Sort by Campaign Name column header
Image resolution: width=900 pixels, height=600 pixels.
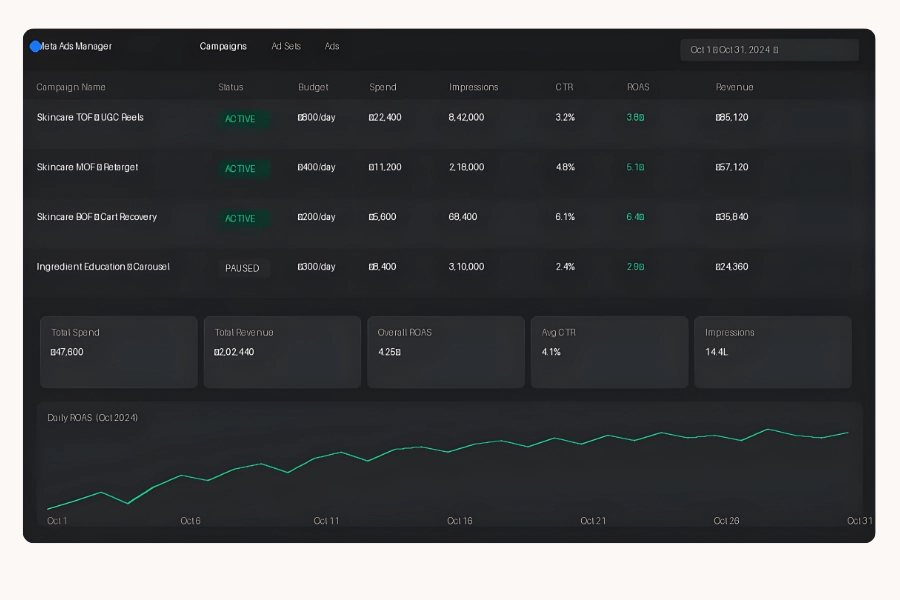click(71, 87)
